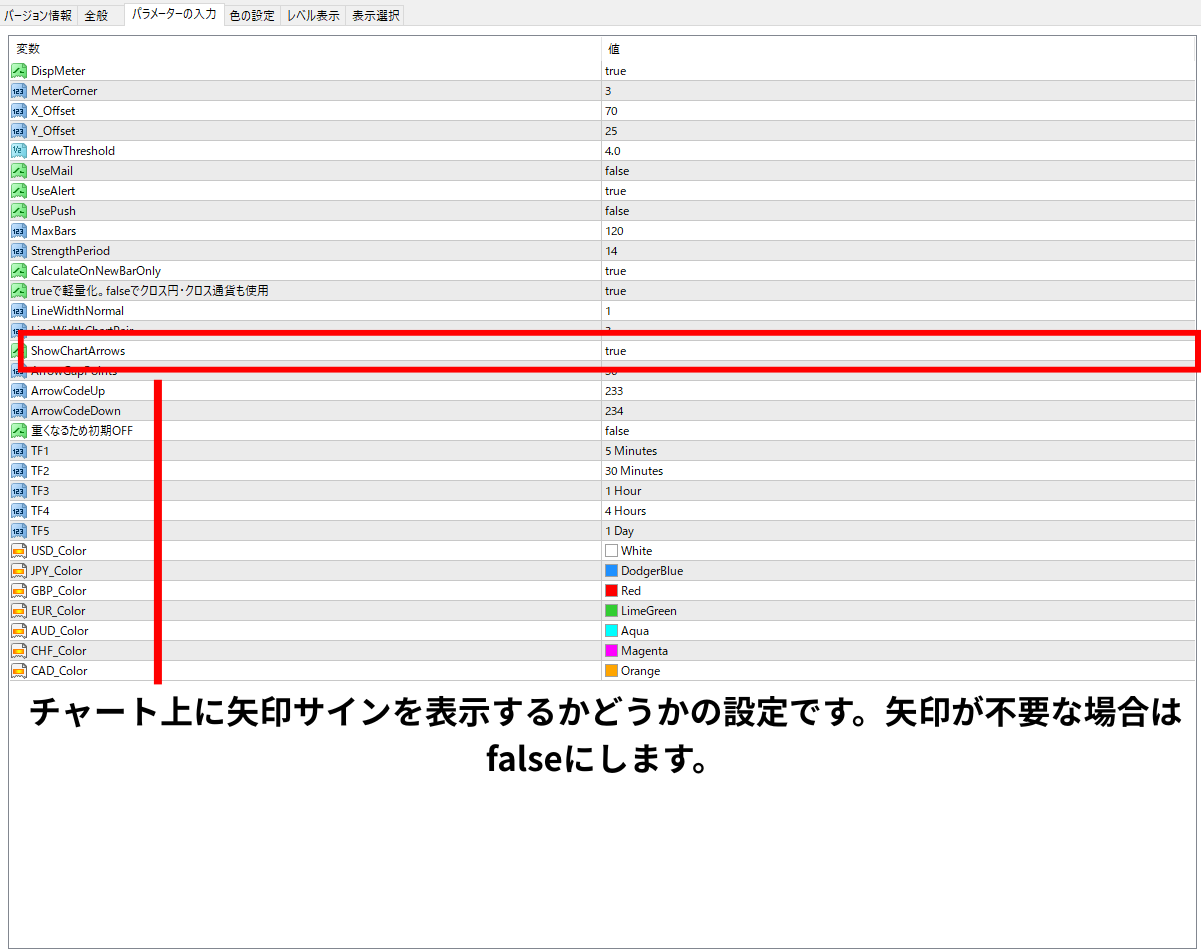Click the ArrowThreshold double type icon
The height and width of the screenshot is (952, 1201).
[18, 151]
